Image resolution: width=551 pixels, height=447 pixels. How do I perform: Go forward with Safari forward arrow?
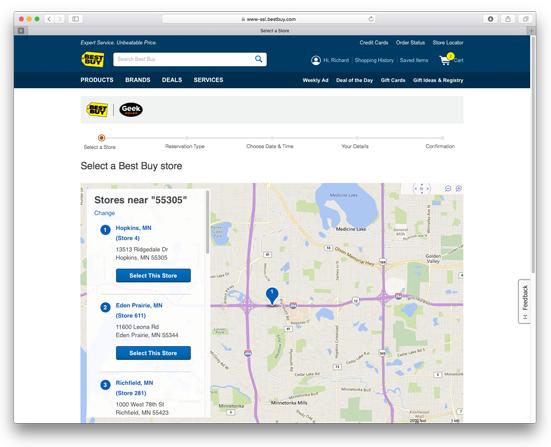pos(60,19)
